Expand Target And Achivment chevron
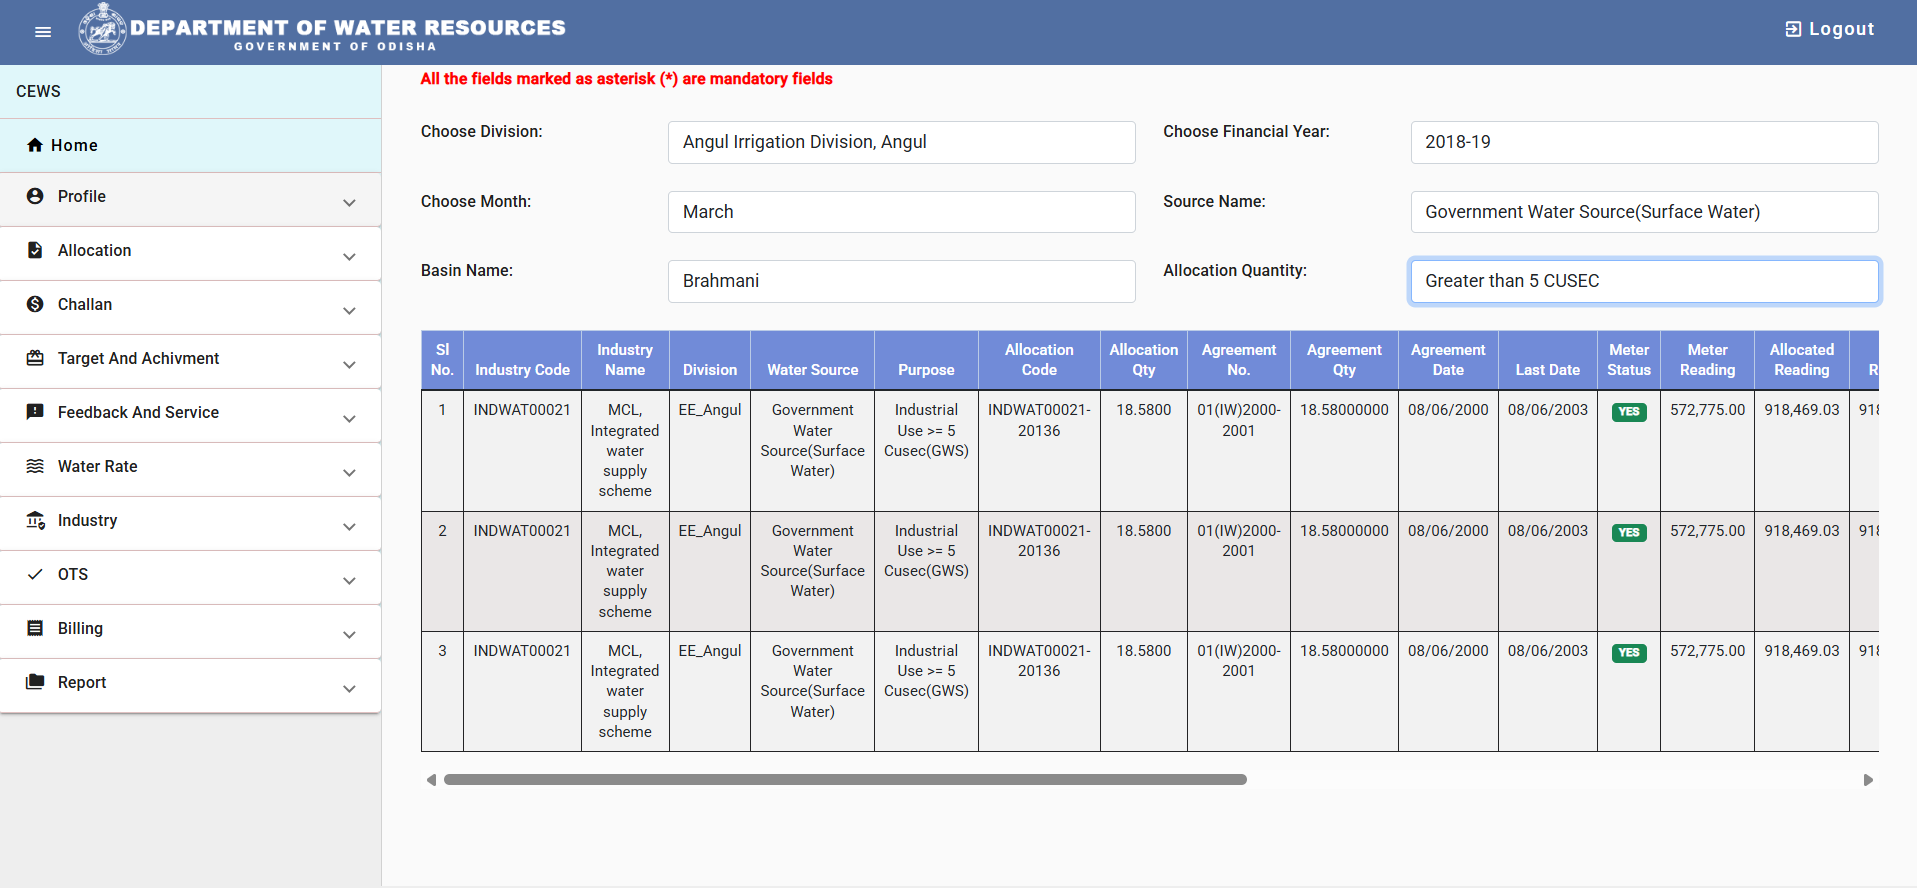The width and height of the screenshot is (1917, 888). click(349, 365)
